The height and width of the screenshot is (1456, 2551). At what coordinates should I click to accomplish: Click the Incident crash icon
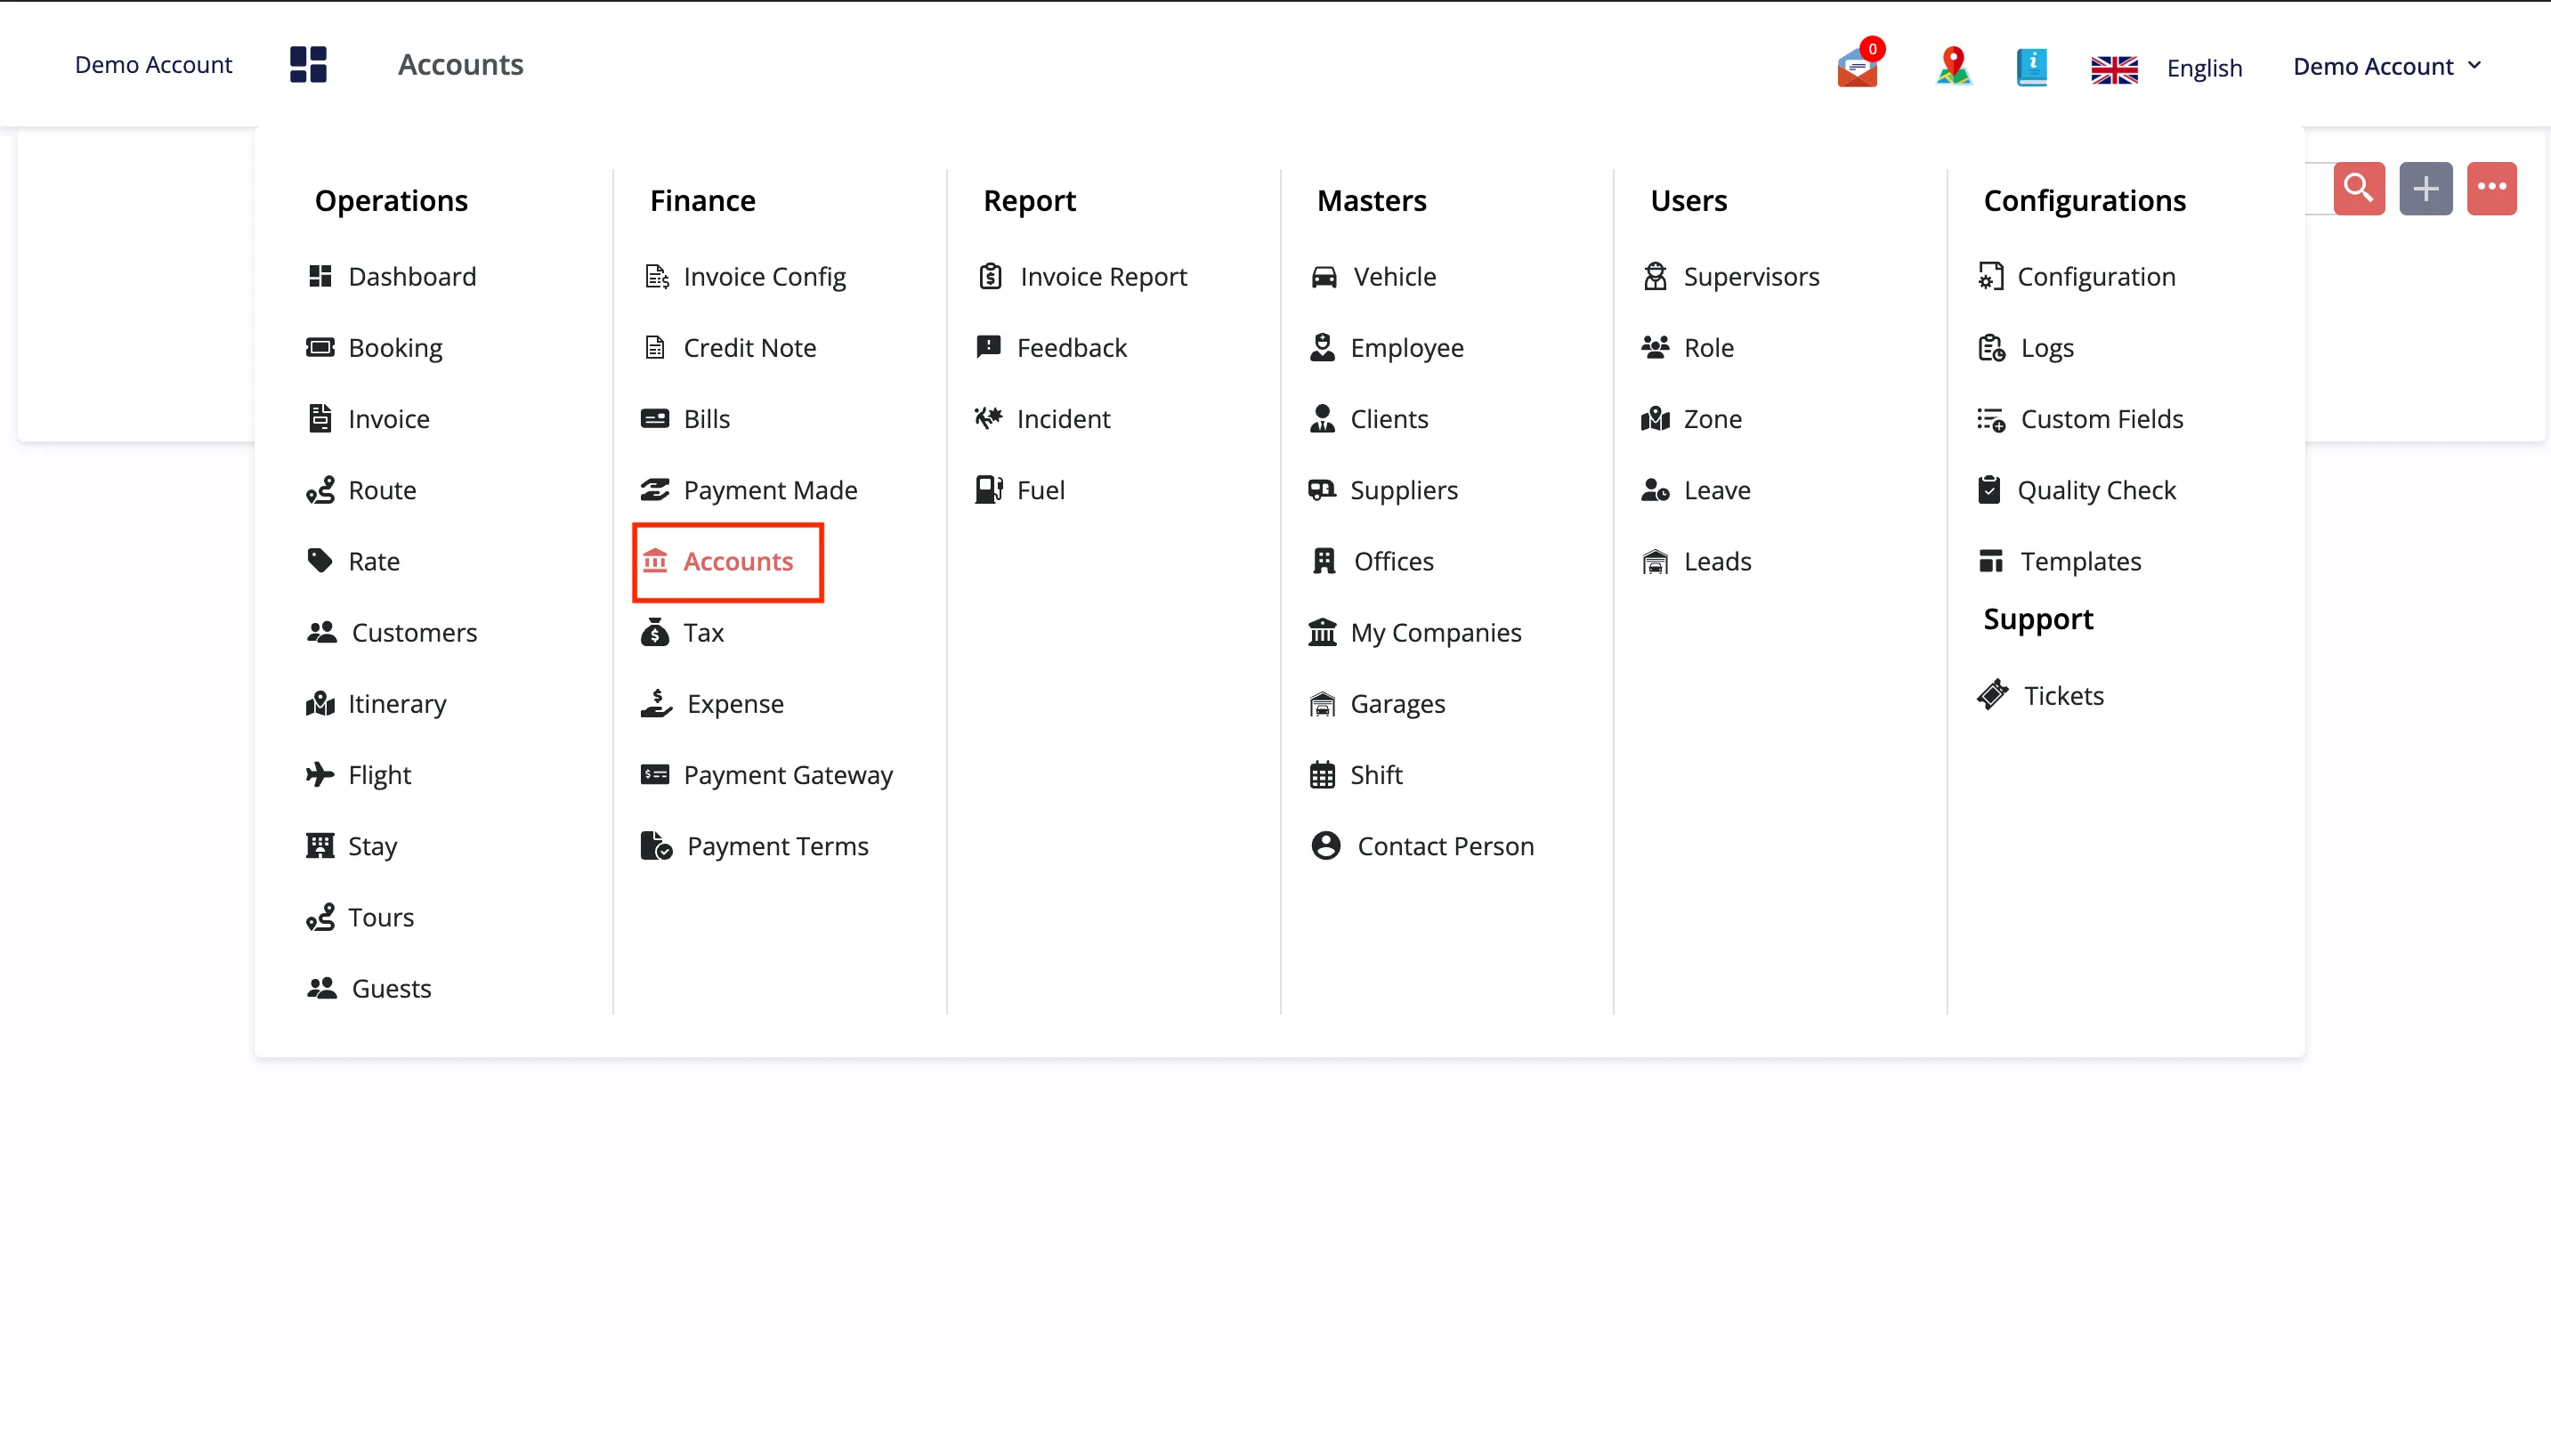(x=988, y=418)
